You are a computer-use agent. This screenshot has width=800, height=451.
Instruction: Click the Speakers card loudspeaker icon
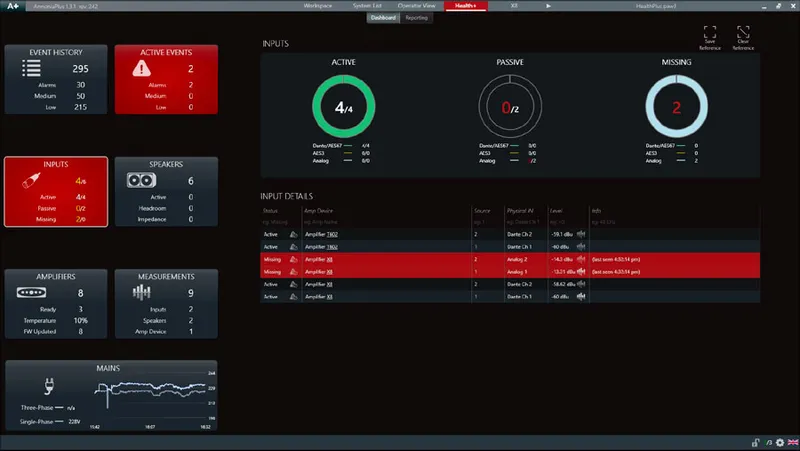(x=141, y=180)
